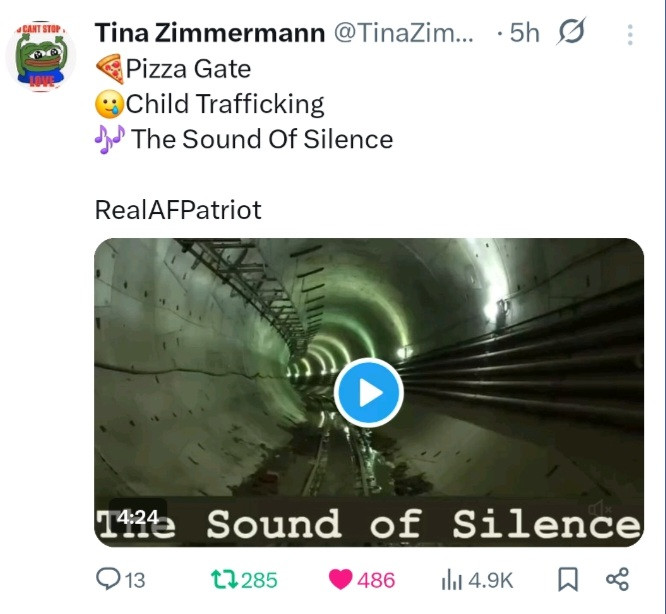Open the three-dot more options menu
This screenshot has width=666, height=614.
pyautogui.click(x=630, y=35)
